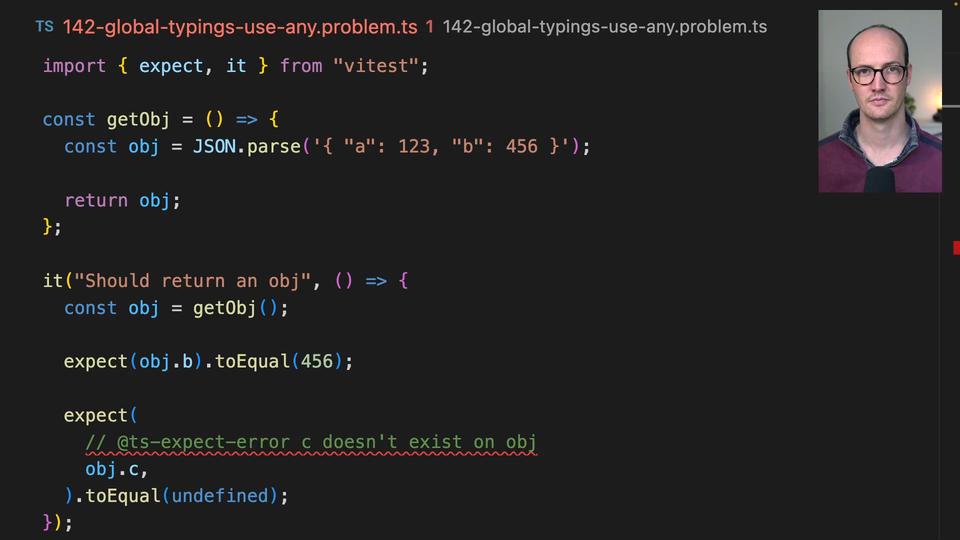Click the obj.c property access
This screenshot has width=960, height=540.
(116, 469)
